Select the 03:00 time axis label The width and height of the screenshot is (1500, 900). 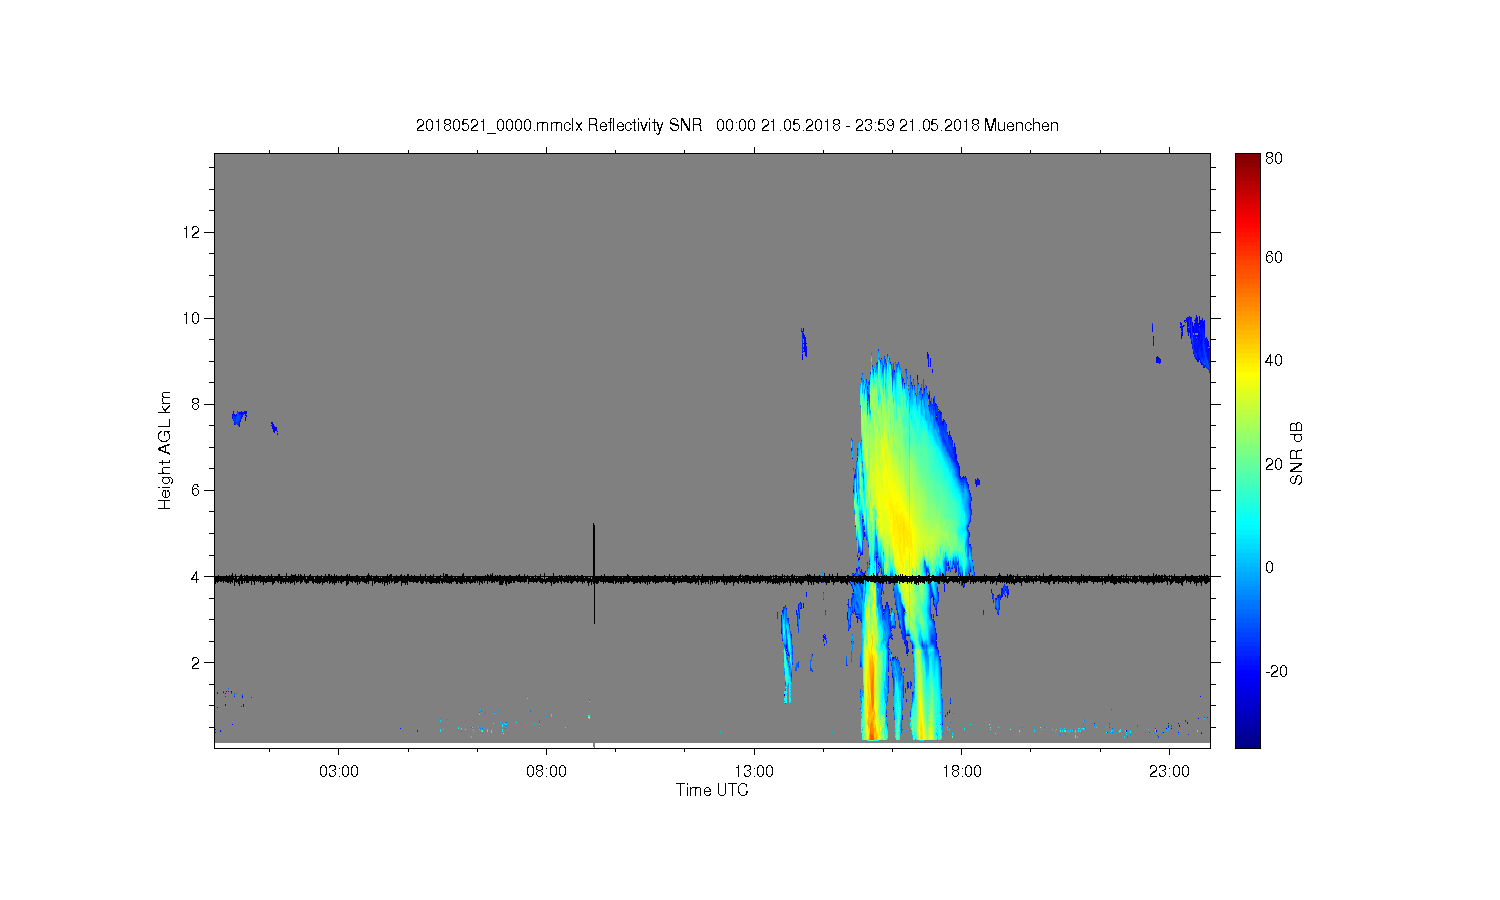click(338, 772)
